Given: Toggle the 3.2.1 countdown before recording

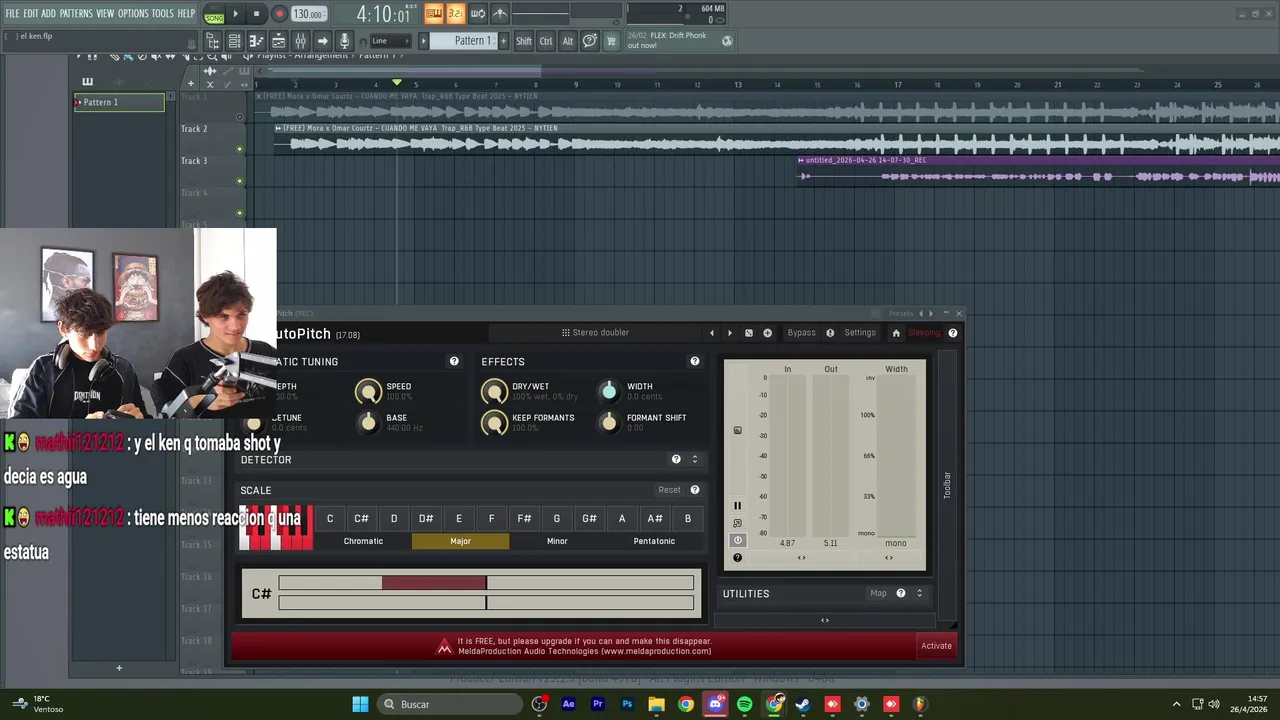Looking at the screenshot, I should (455, 13).
